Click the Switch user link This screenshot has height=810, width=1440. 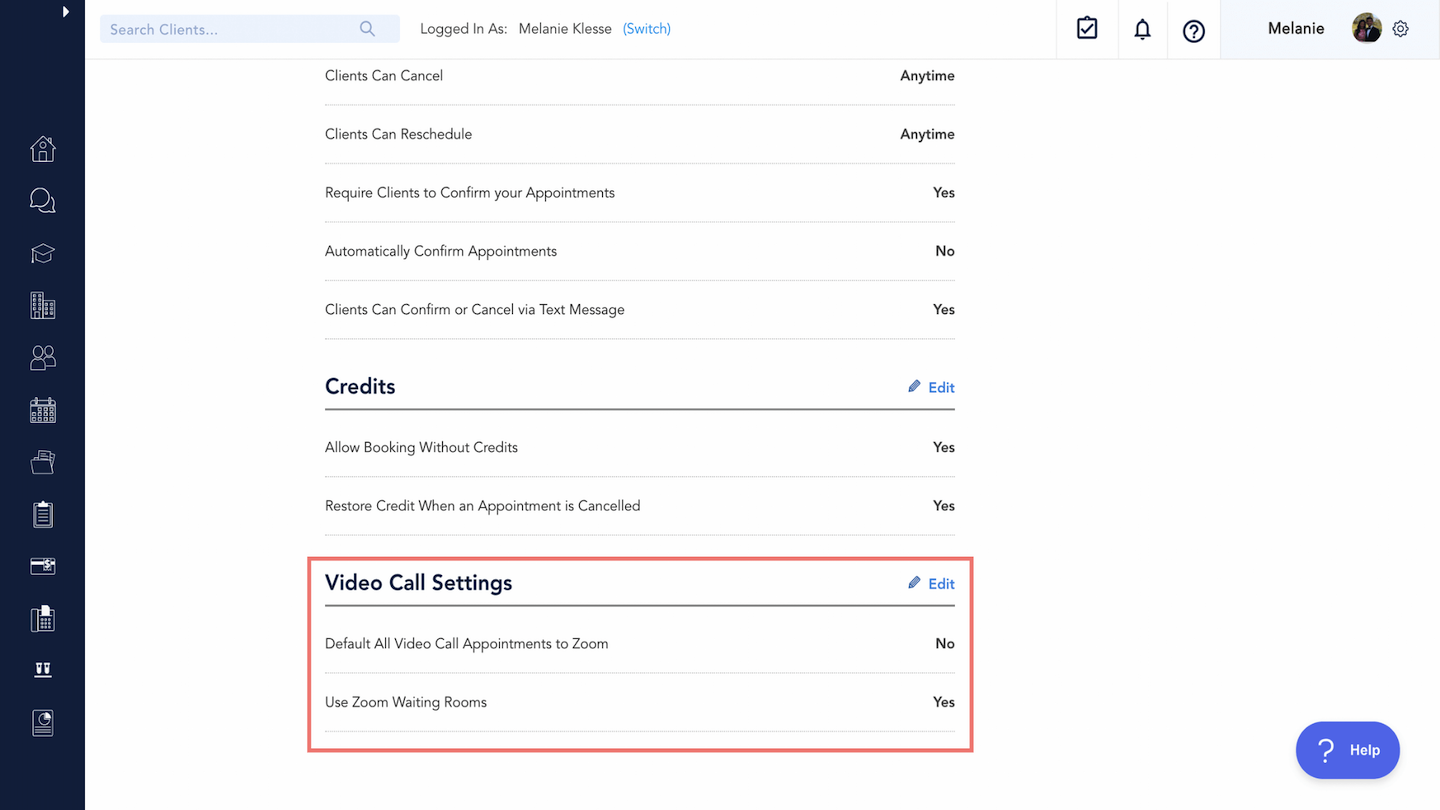pyautogui.click(x=646, y=29)
